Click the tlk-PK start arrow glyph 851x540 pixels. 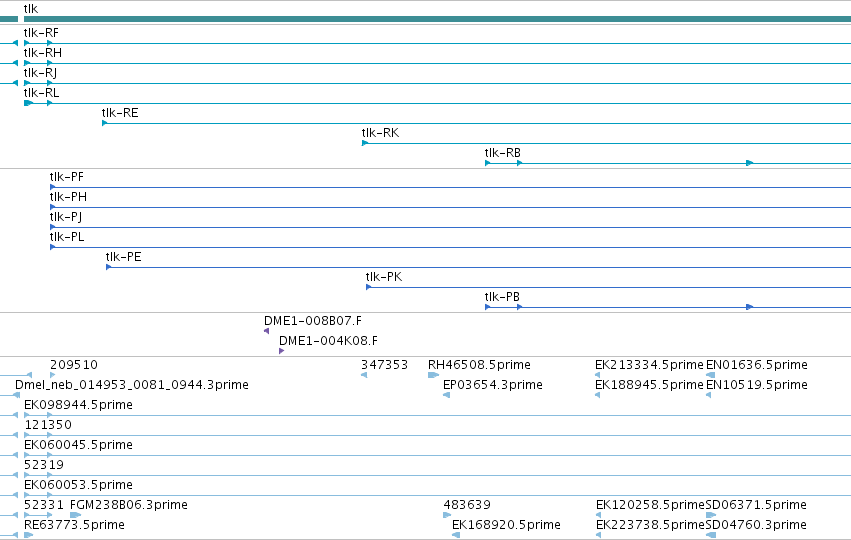point(369,287)
